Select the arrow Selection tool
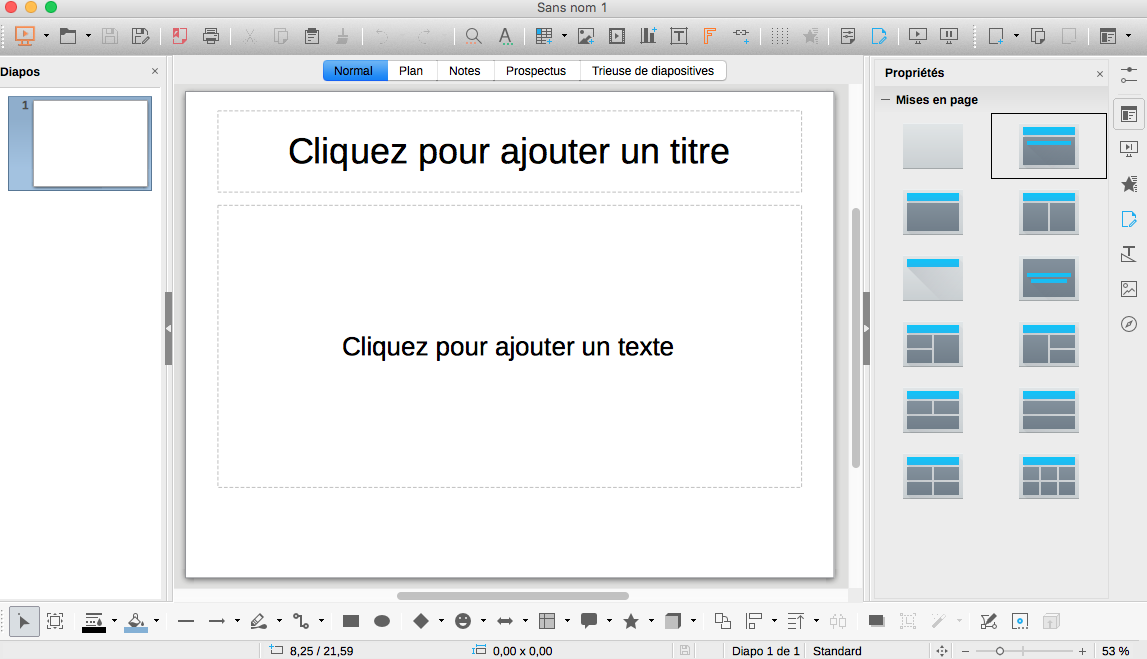The width and height of the screenshot is (1147, 659). point(24,622)
